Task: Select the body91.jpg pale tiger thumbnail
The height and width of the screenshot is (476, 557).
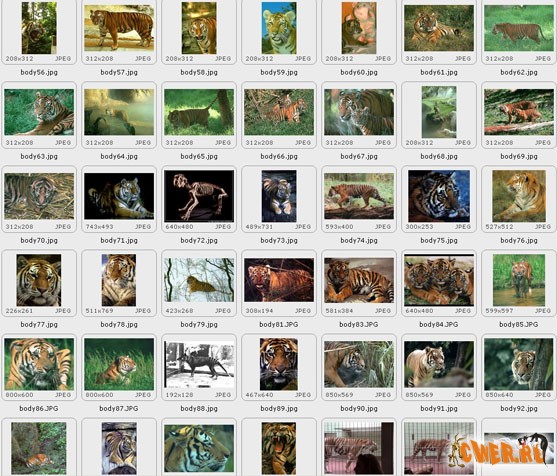Action: [x=439, y=364]
